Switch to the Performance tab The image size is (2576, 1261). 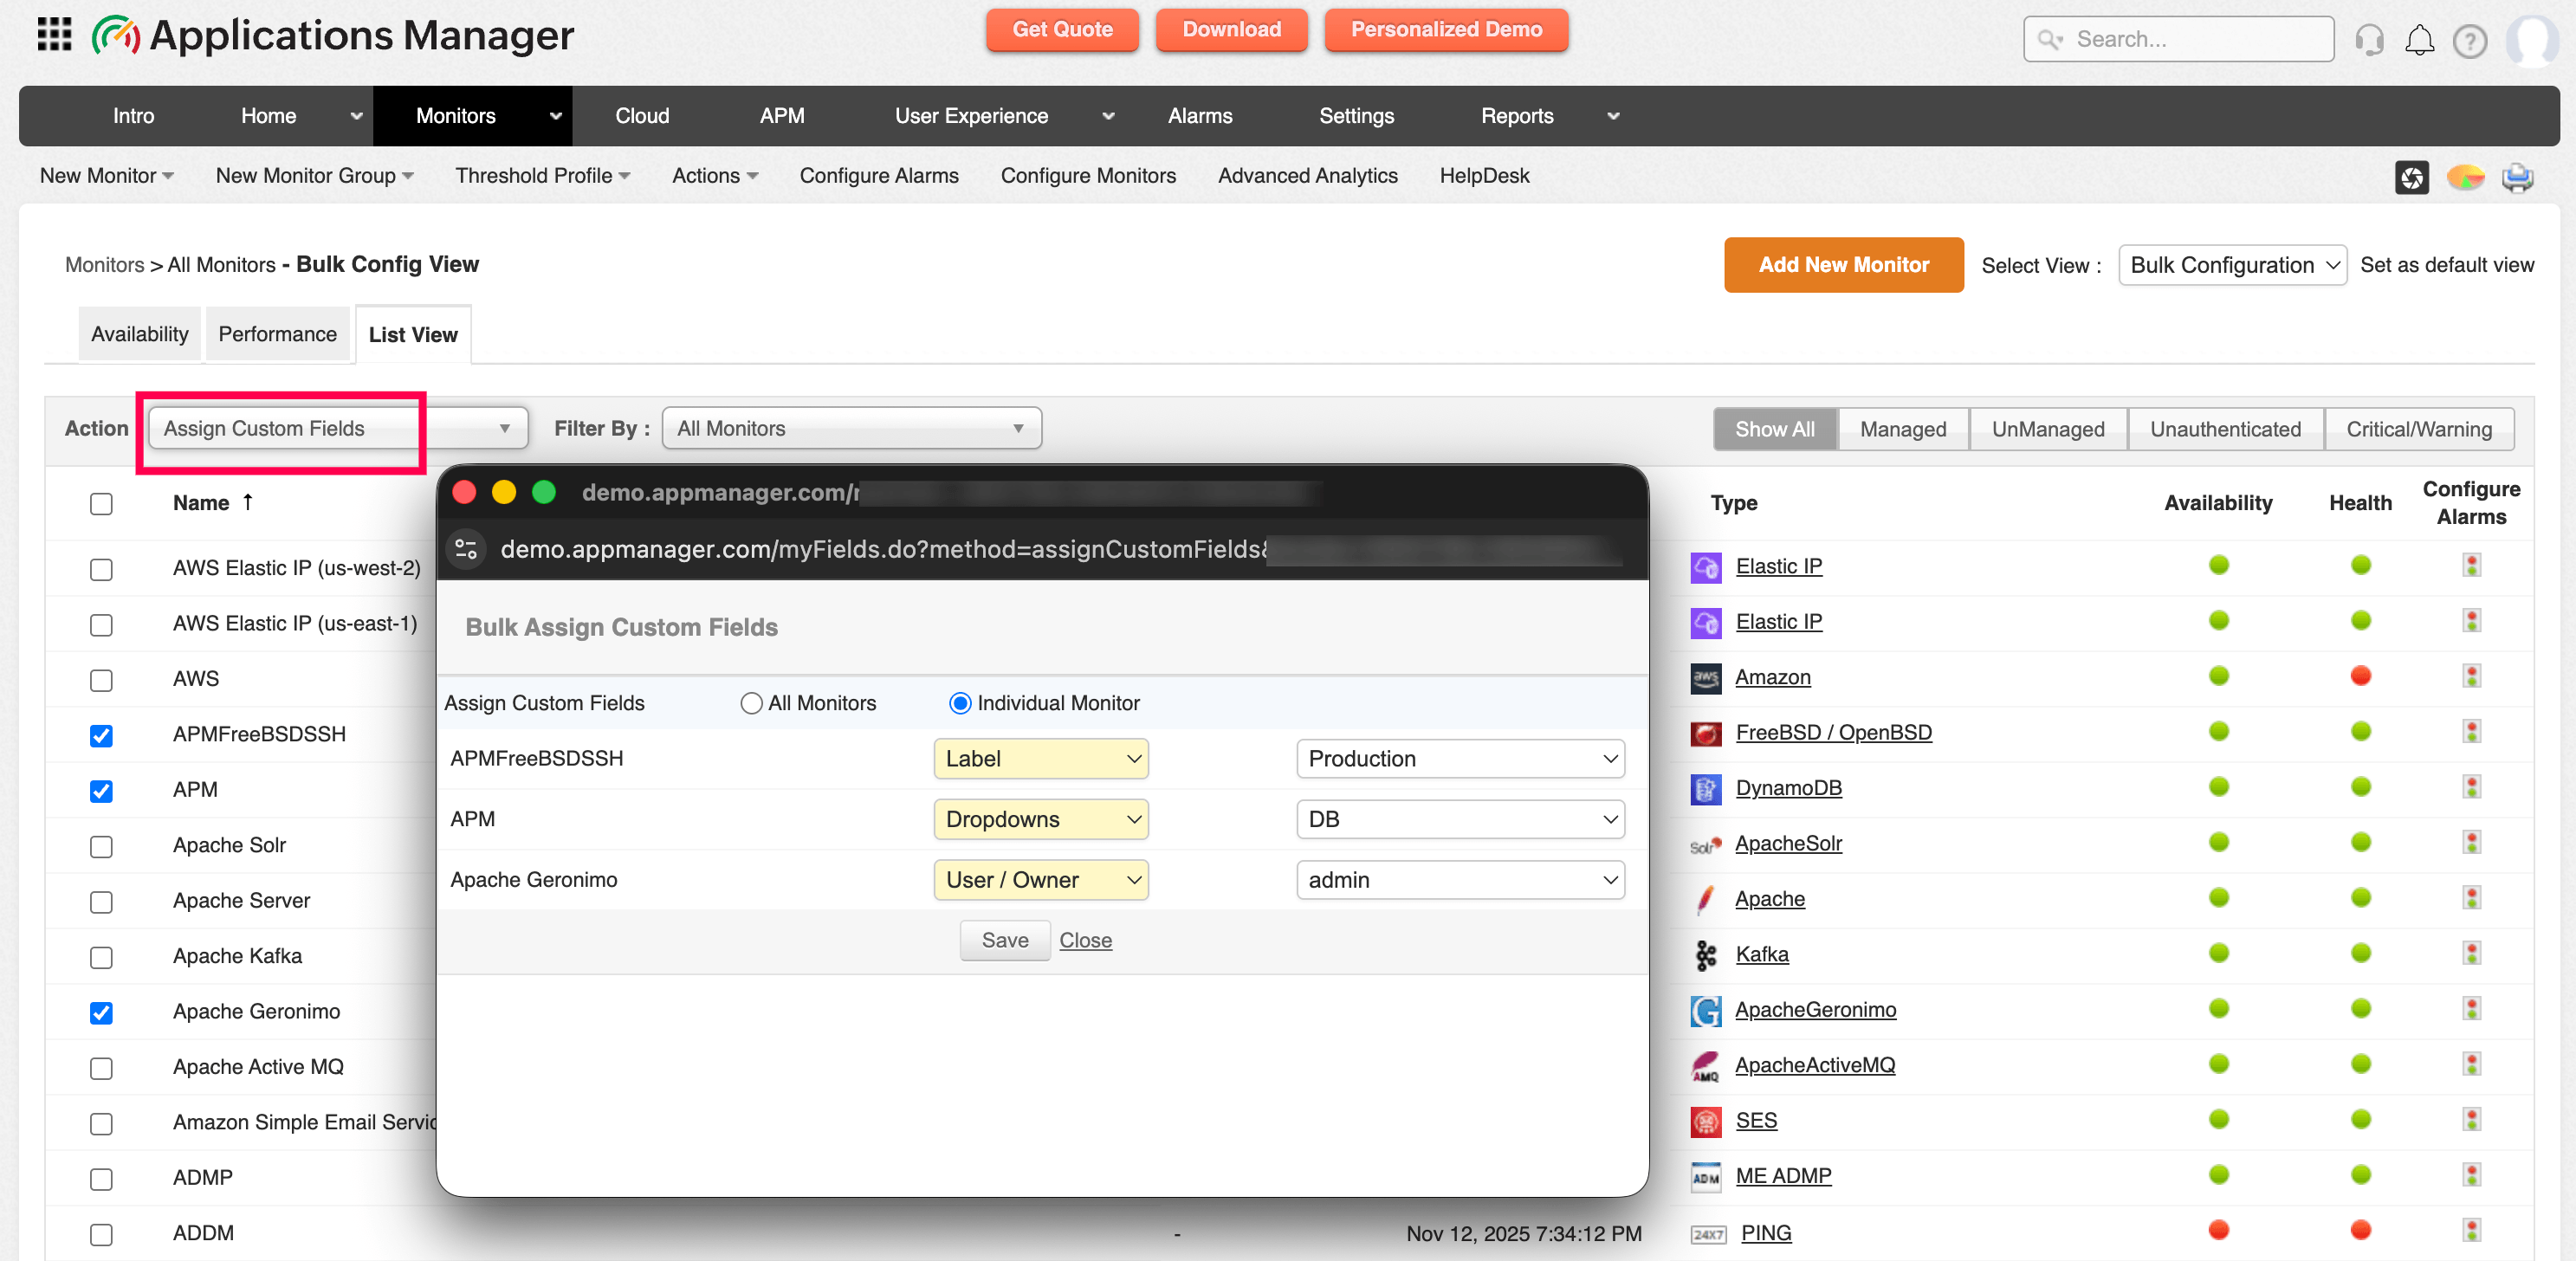pos(277,334)
